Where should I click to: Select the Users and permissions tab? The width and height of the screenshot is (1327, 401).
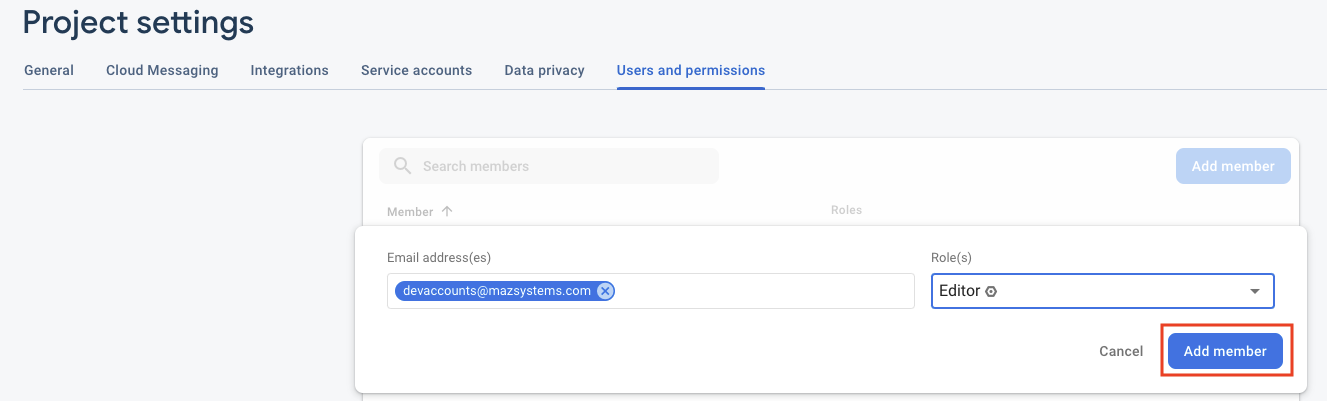point(691,71)
